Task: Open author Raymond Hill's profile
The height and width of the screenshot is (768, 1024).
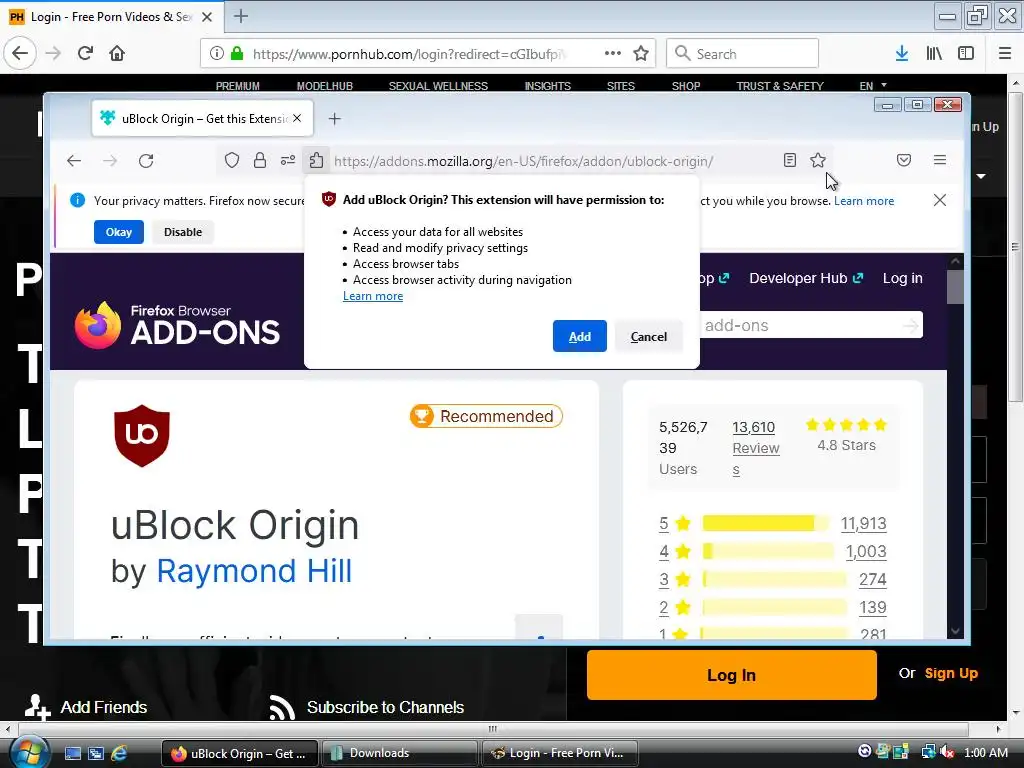Action: 254,571
